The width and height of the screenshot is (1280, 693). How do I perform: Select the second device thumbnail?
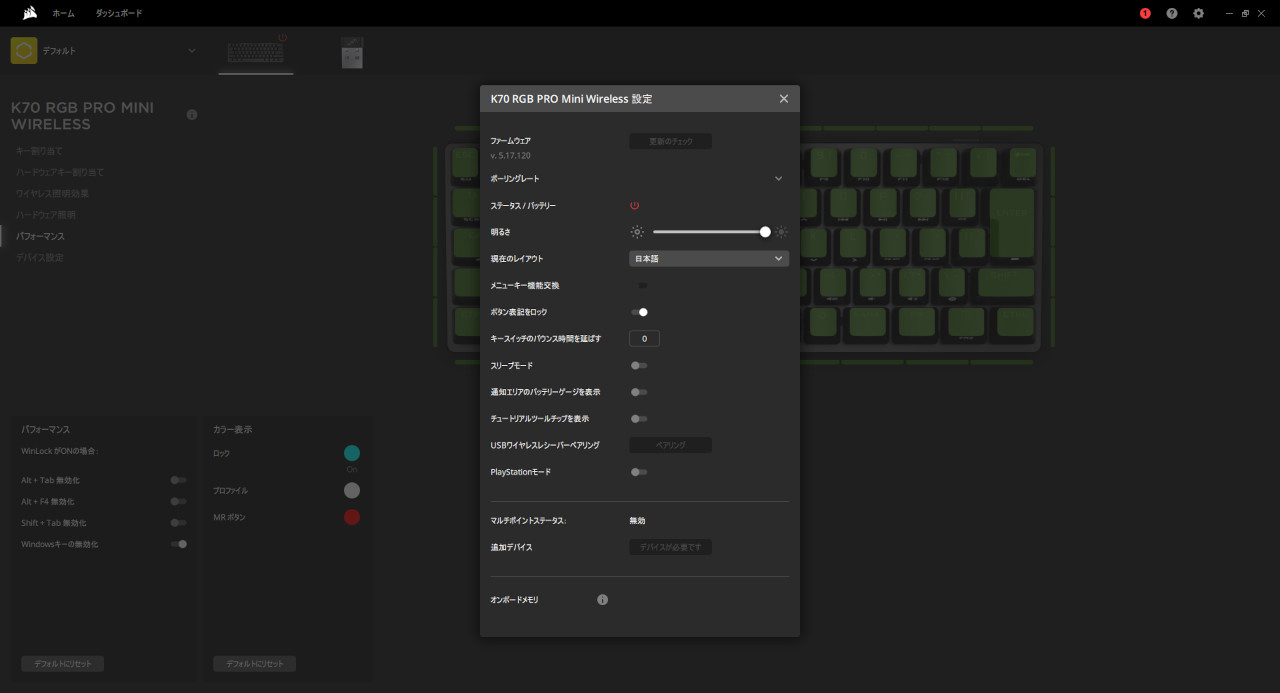(352, 53)
